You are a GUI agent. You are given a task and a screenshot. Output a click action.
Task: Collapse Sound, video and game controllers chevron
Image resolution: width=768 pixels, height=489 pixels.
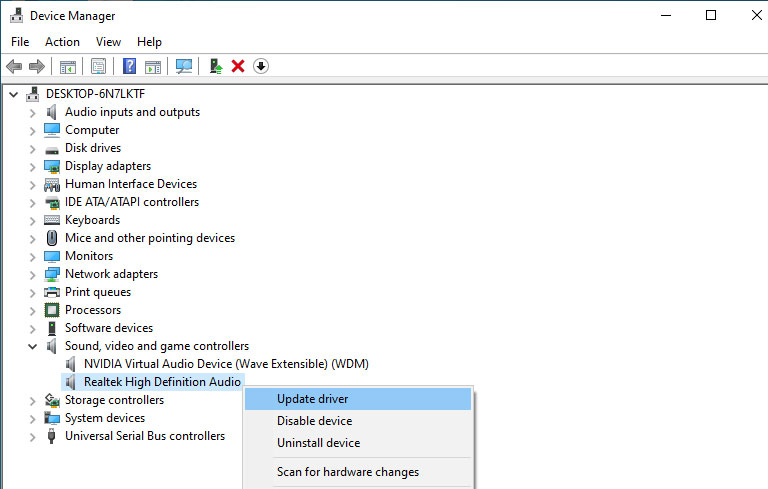pos(32,346)
